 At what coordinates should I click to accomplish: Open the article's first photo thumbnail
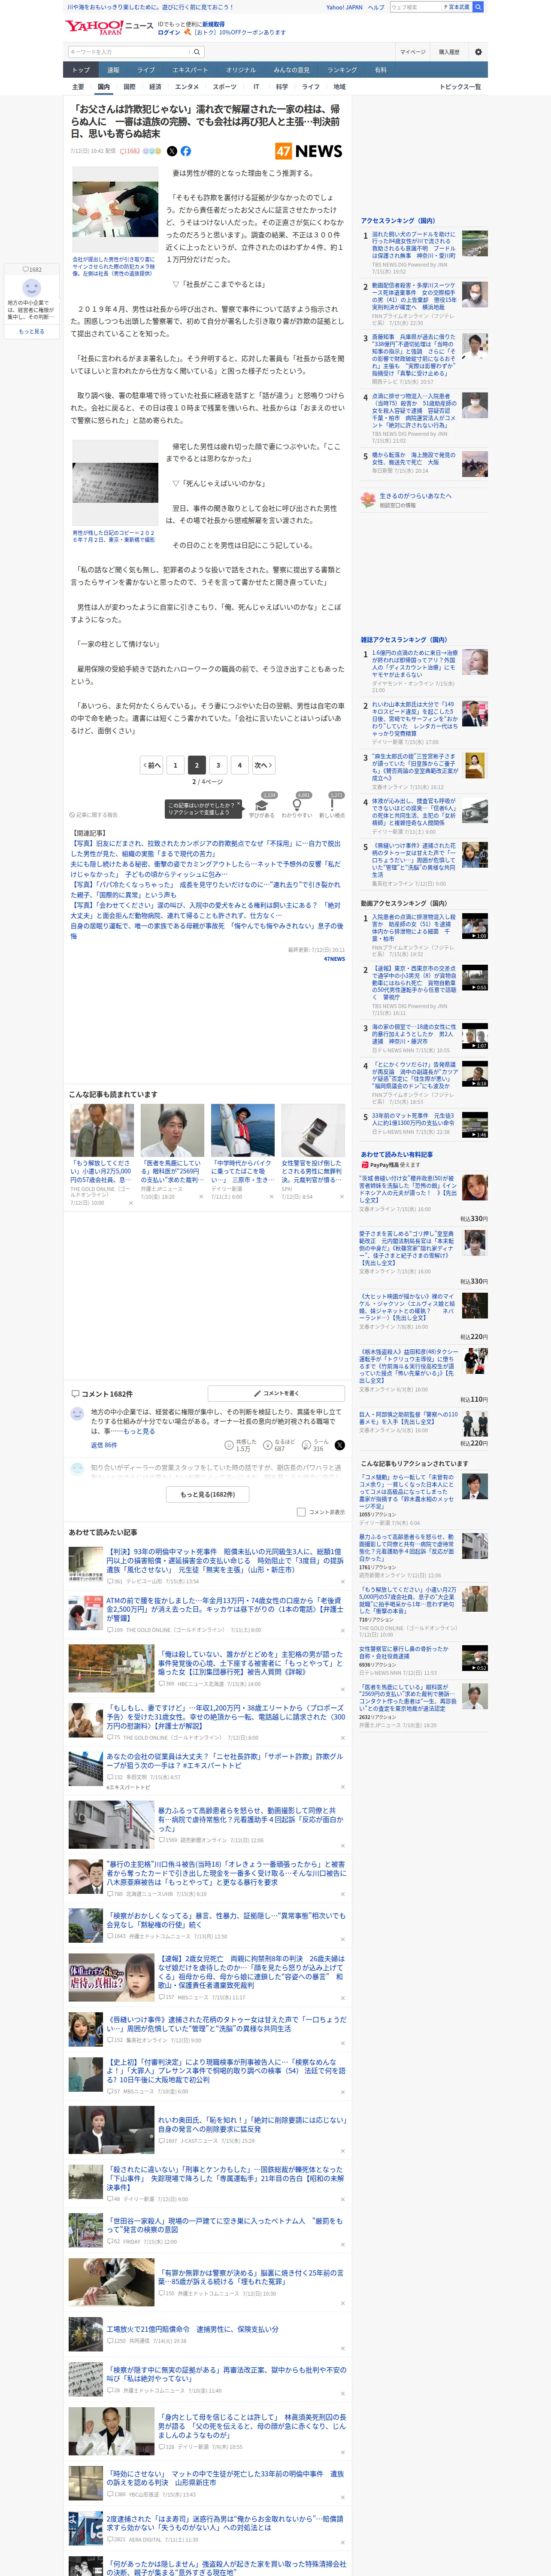(x=115, y=209)
